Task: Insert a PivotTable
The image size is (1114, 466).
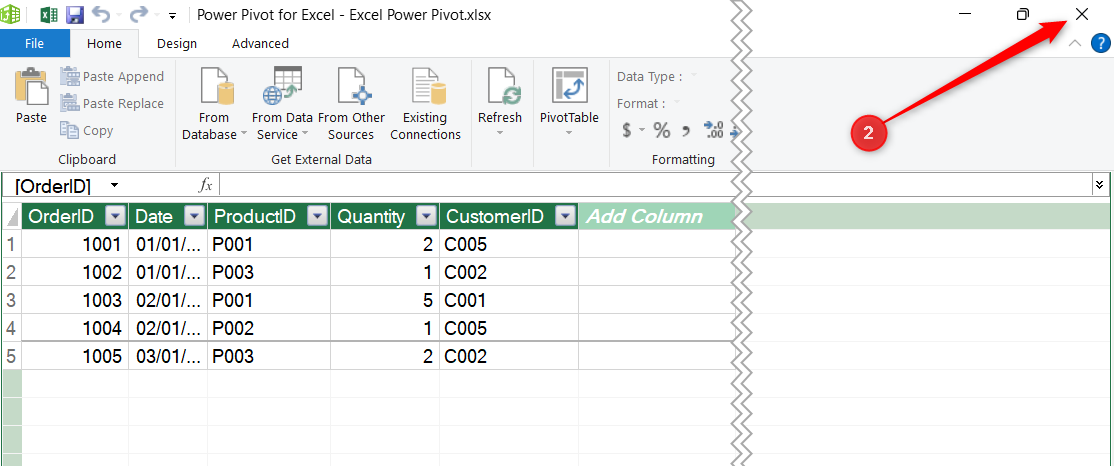Action: coord(569,104)
